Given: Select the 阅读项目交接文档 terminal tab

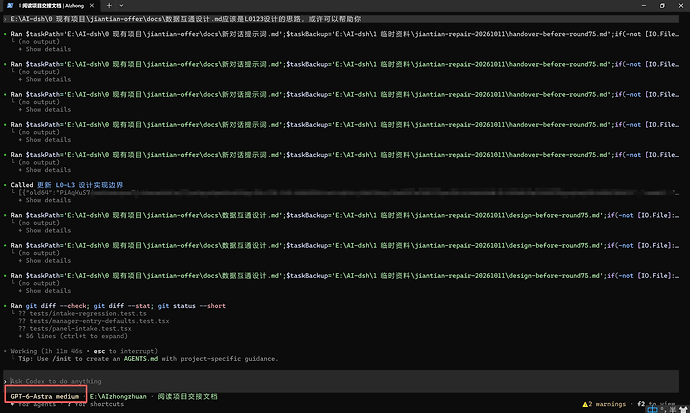Looking at the screenshot, I should (51, 6).
